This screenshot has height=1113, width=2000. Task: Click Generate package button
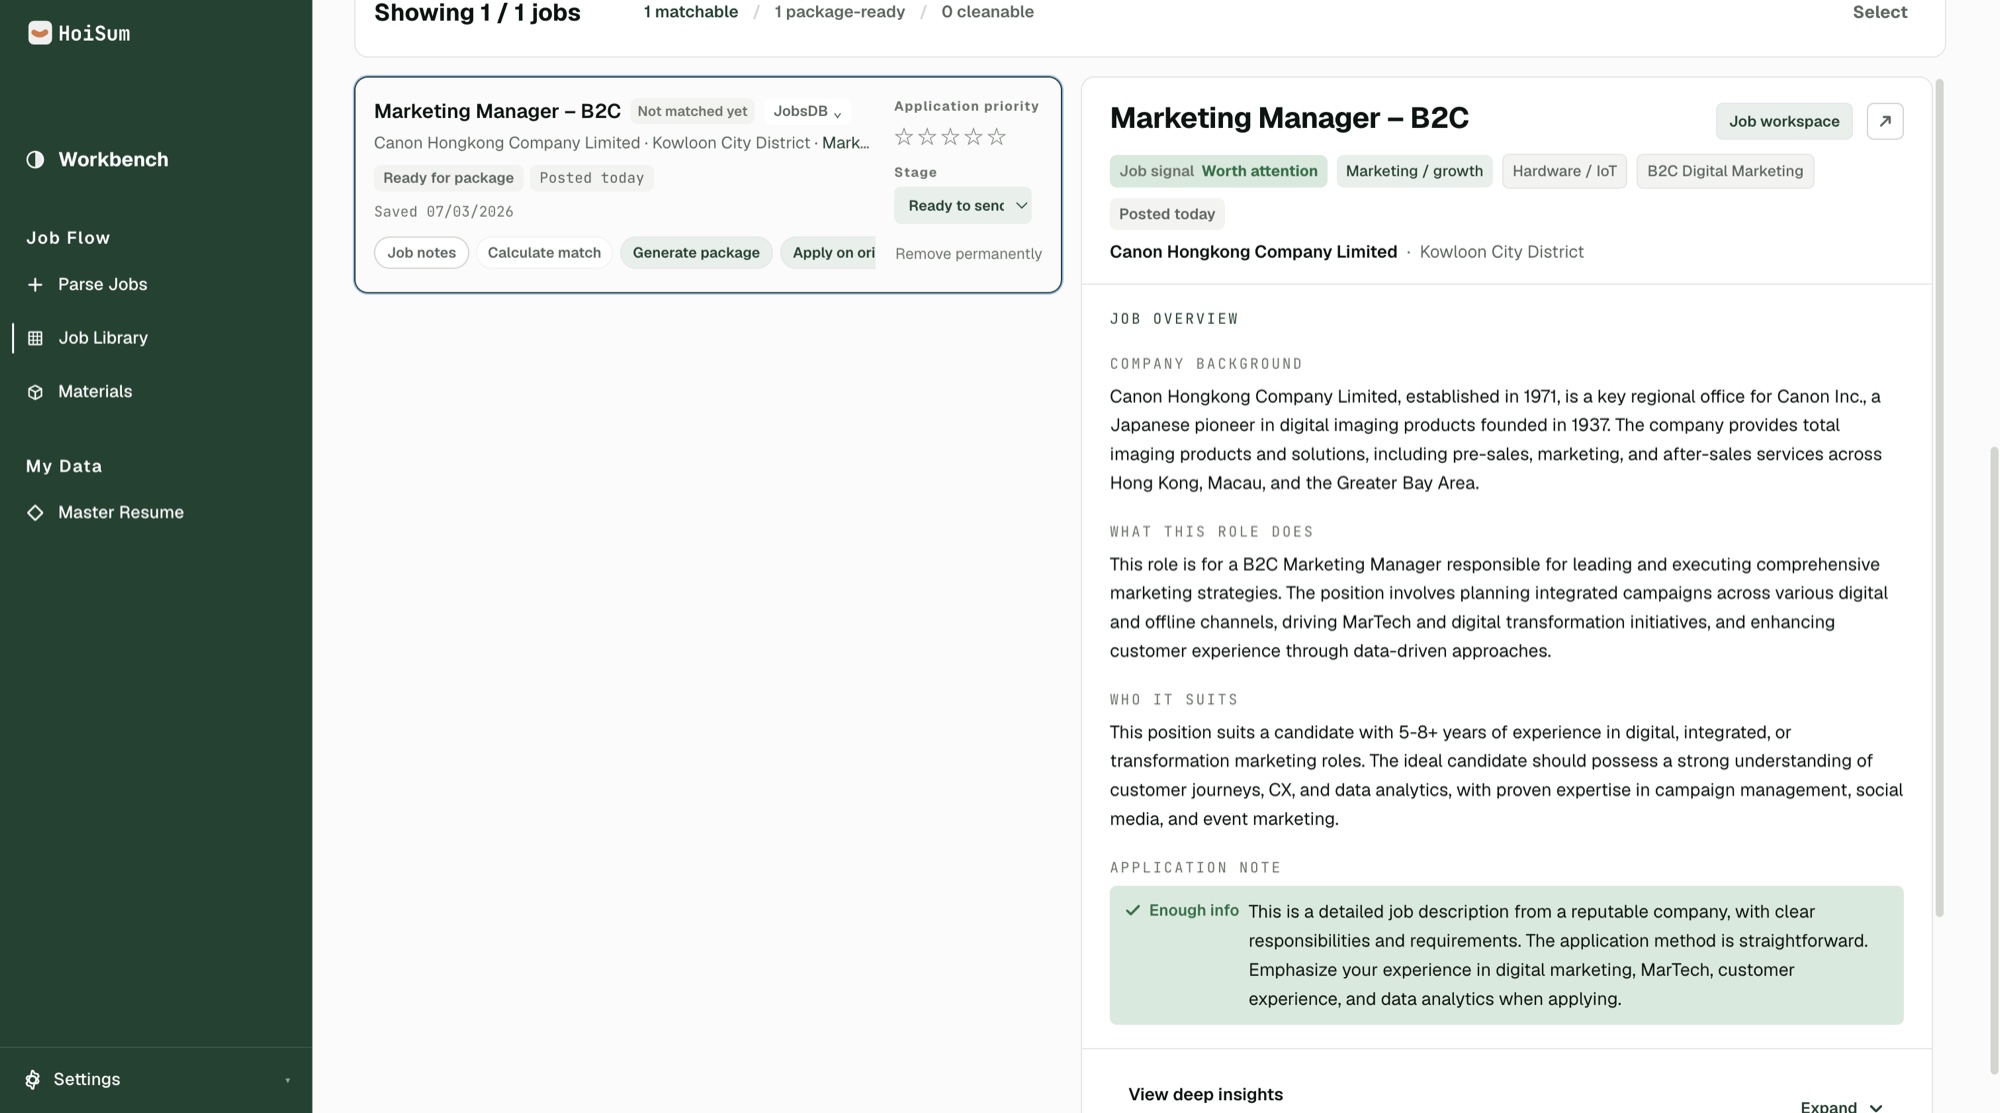coord(696,253)
